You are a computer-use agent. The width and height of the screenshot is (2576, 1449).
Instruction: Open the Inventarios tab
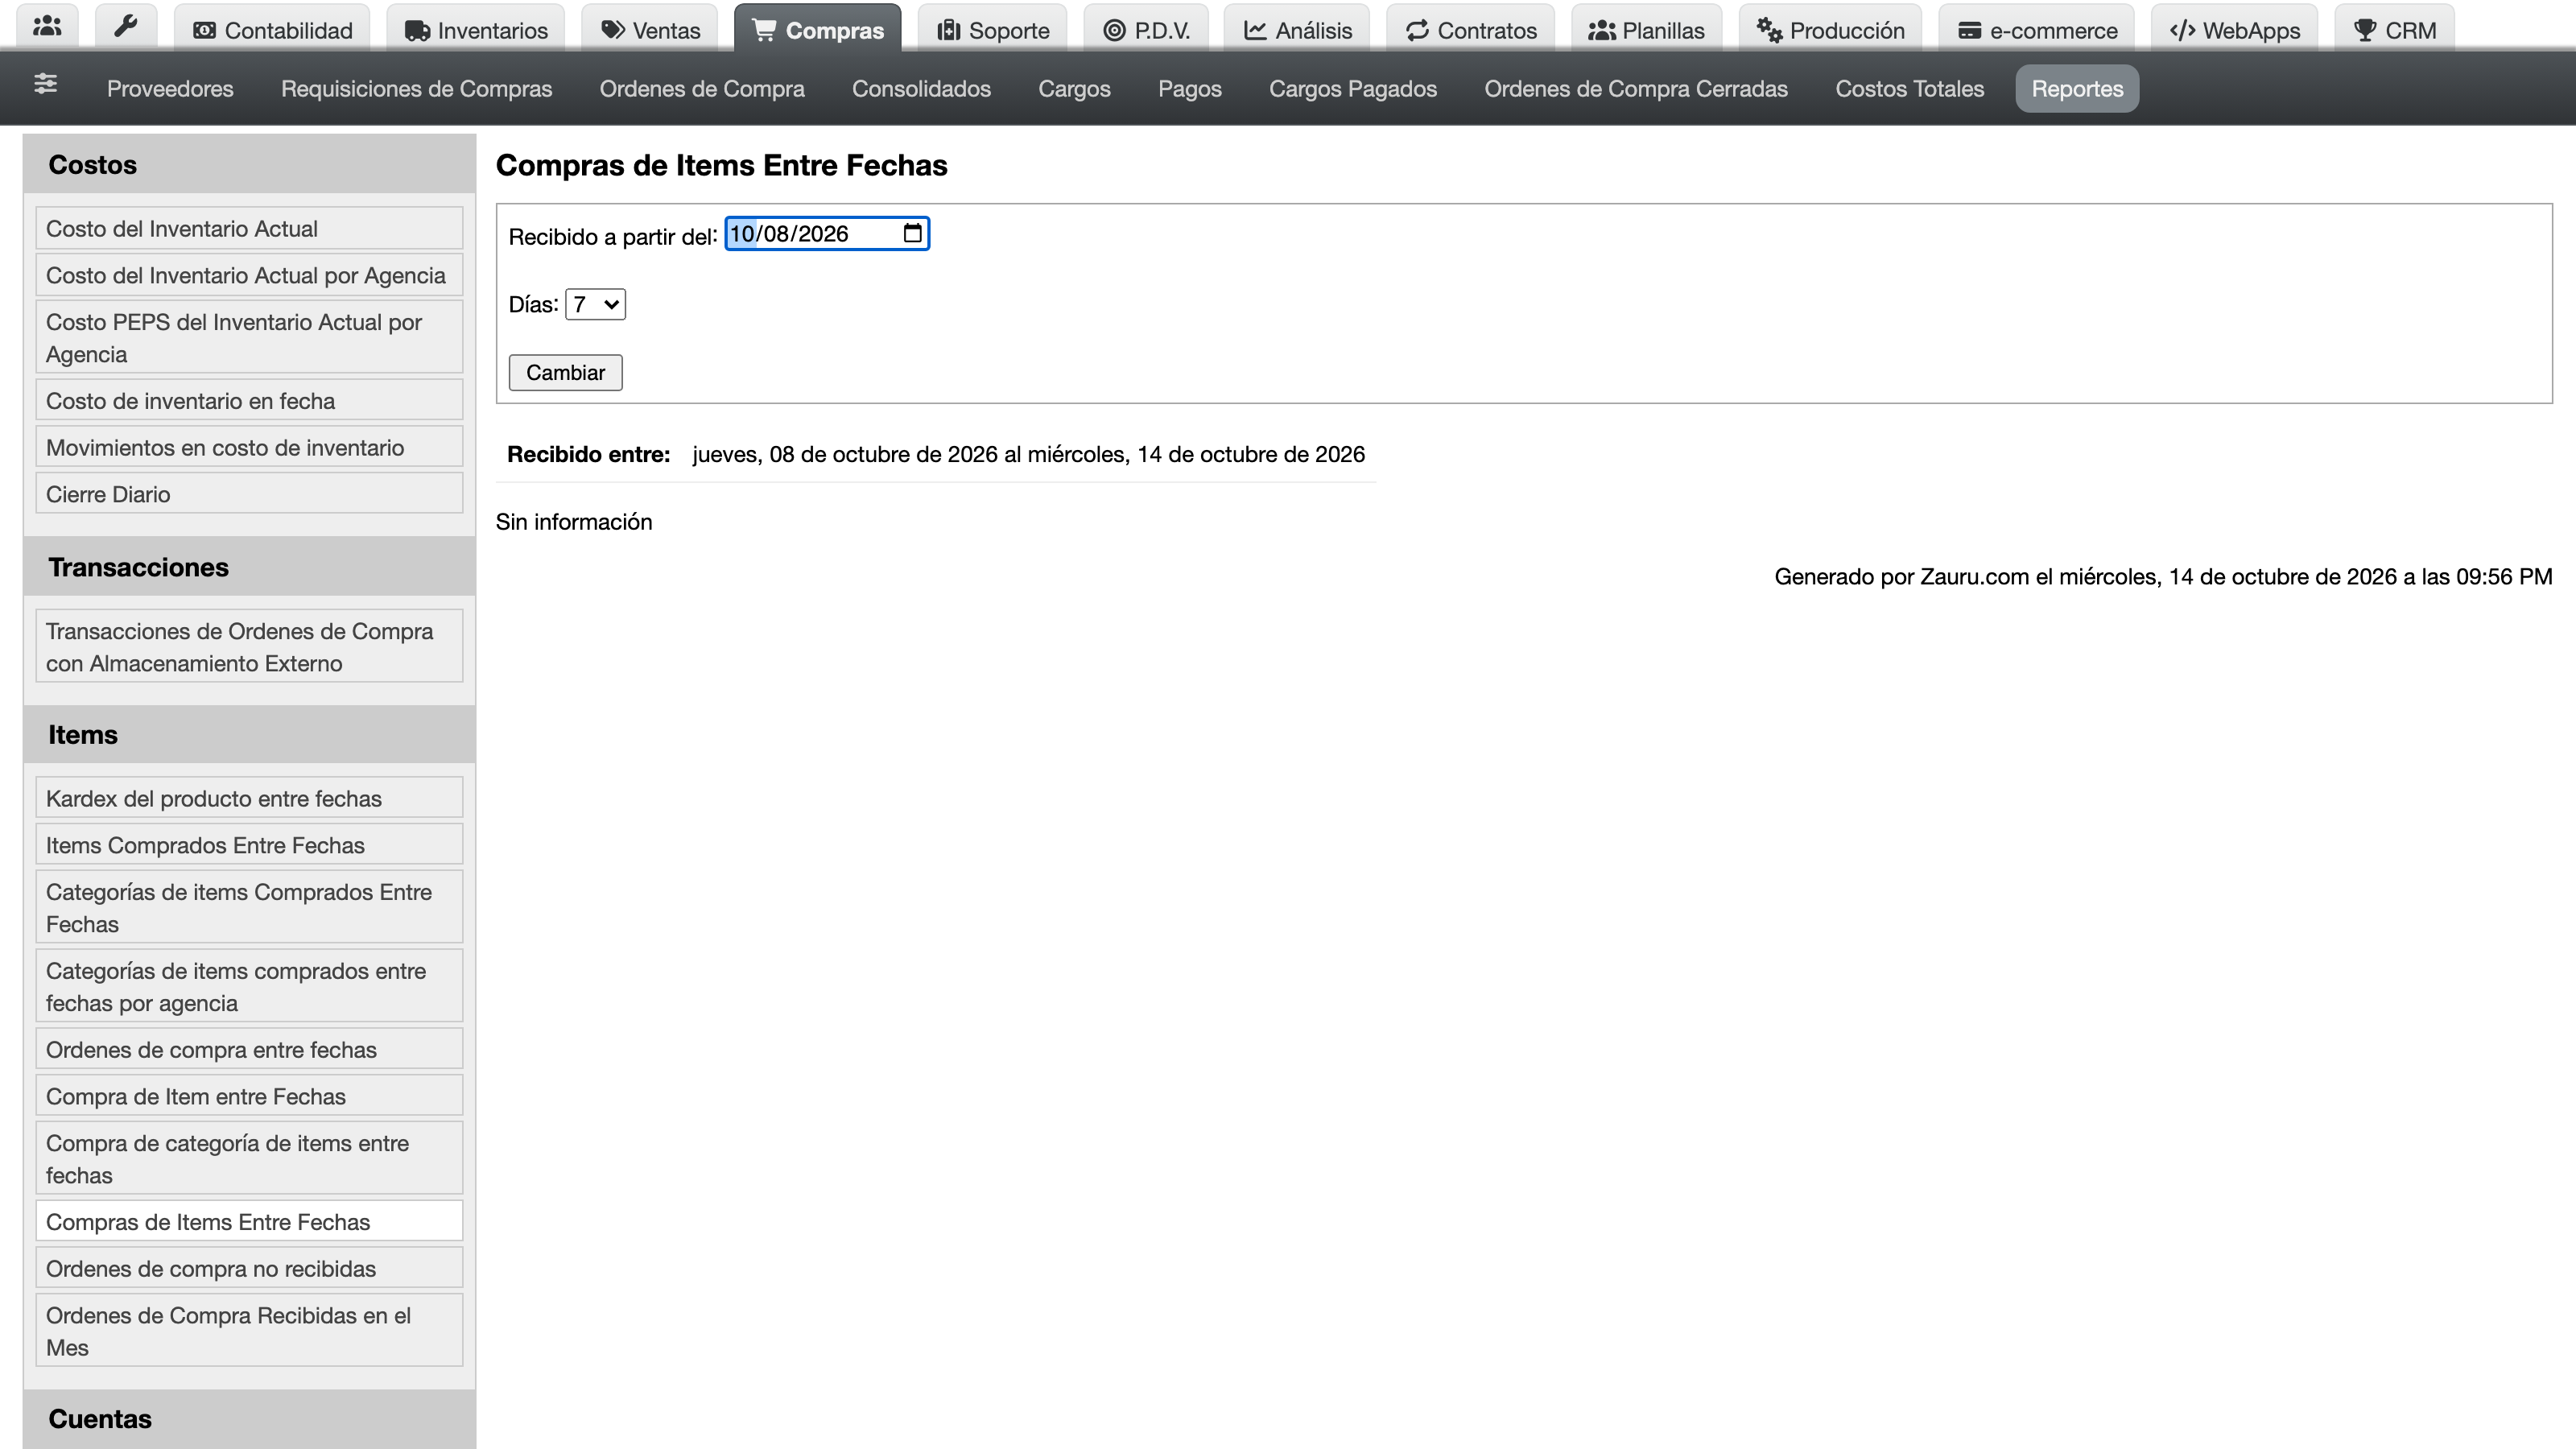tap(476, 30)
